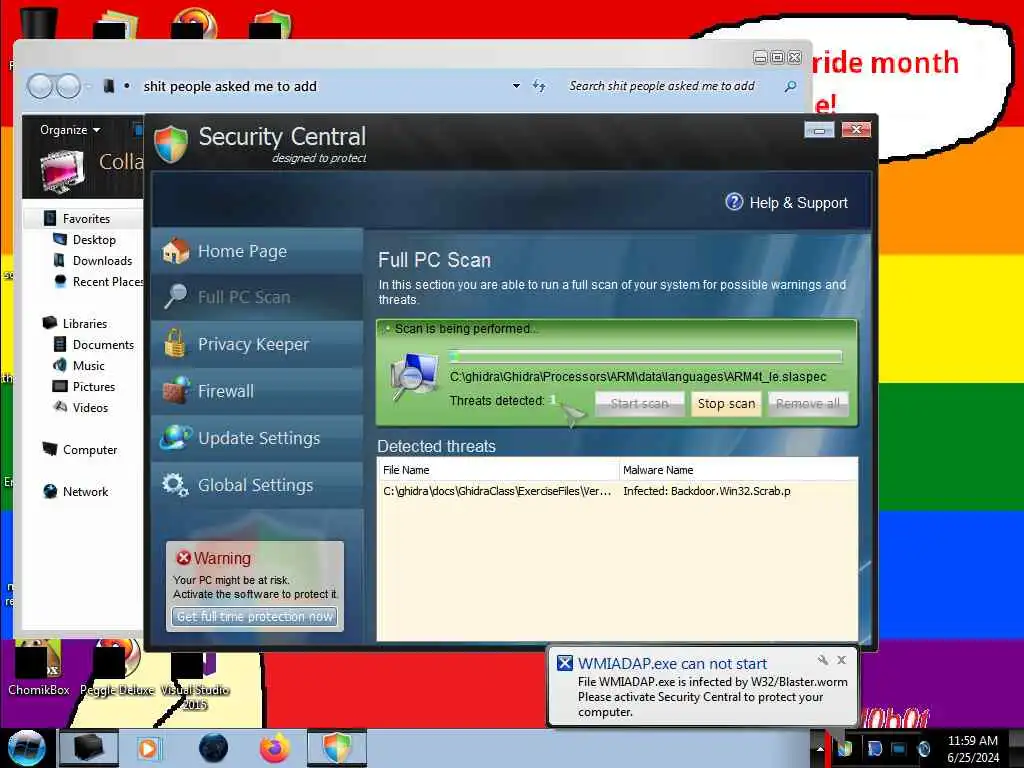The image size is (1024, 768).
Task: Select Downloads in Explorer Favorites
Action: (103, 261)
